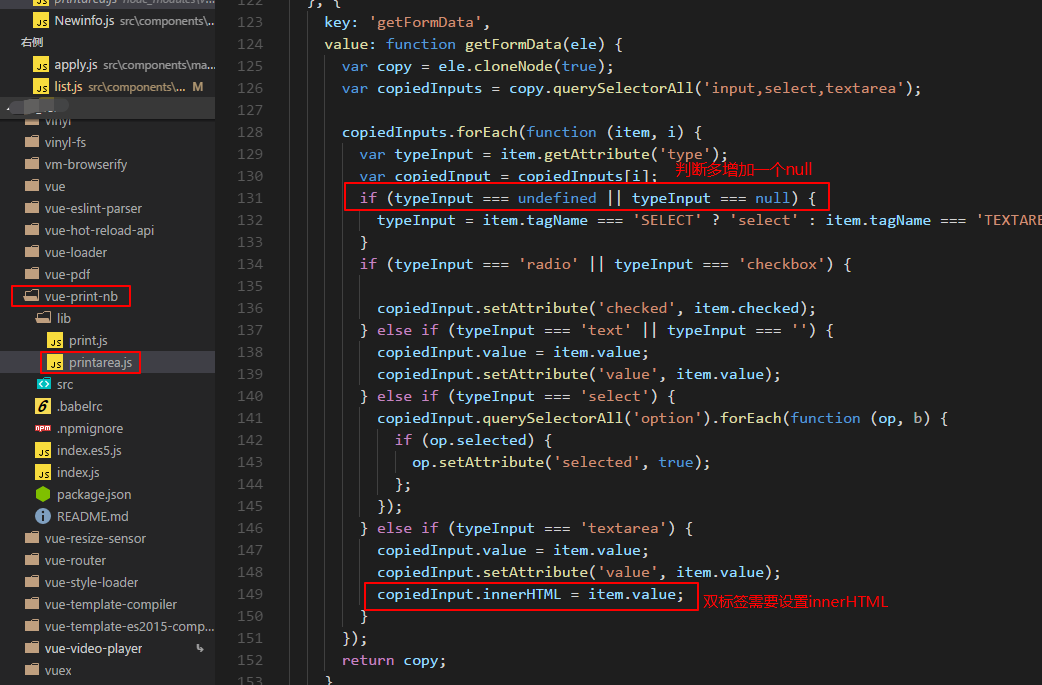
Task: Select printarea.js in the file tree
Action: (100, 362)
